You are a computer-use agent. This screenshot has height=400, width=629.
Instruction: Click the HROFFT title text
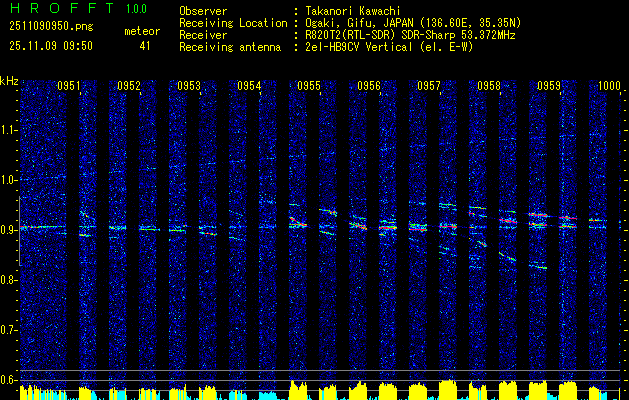point(62,8)
